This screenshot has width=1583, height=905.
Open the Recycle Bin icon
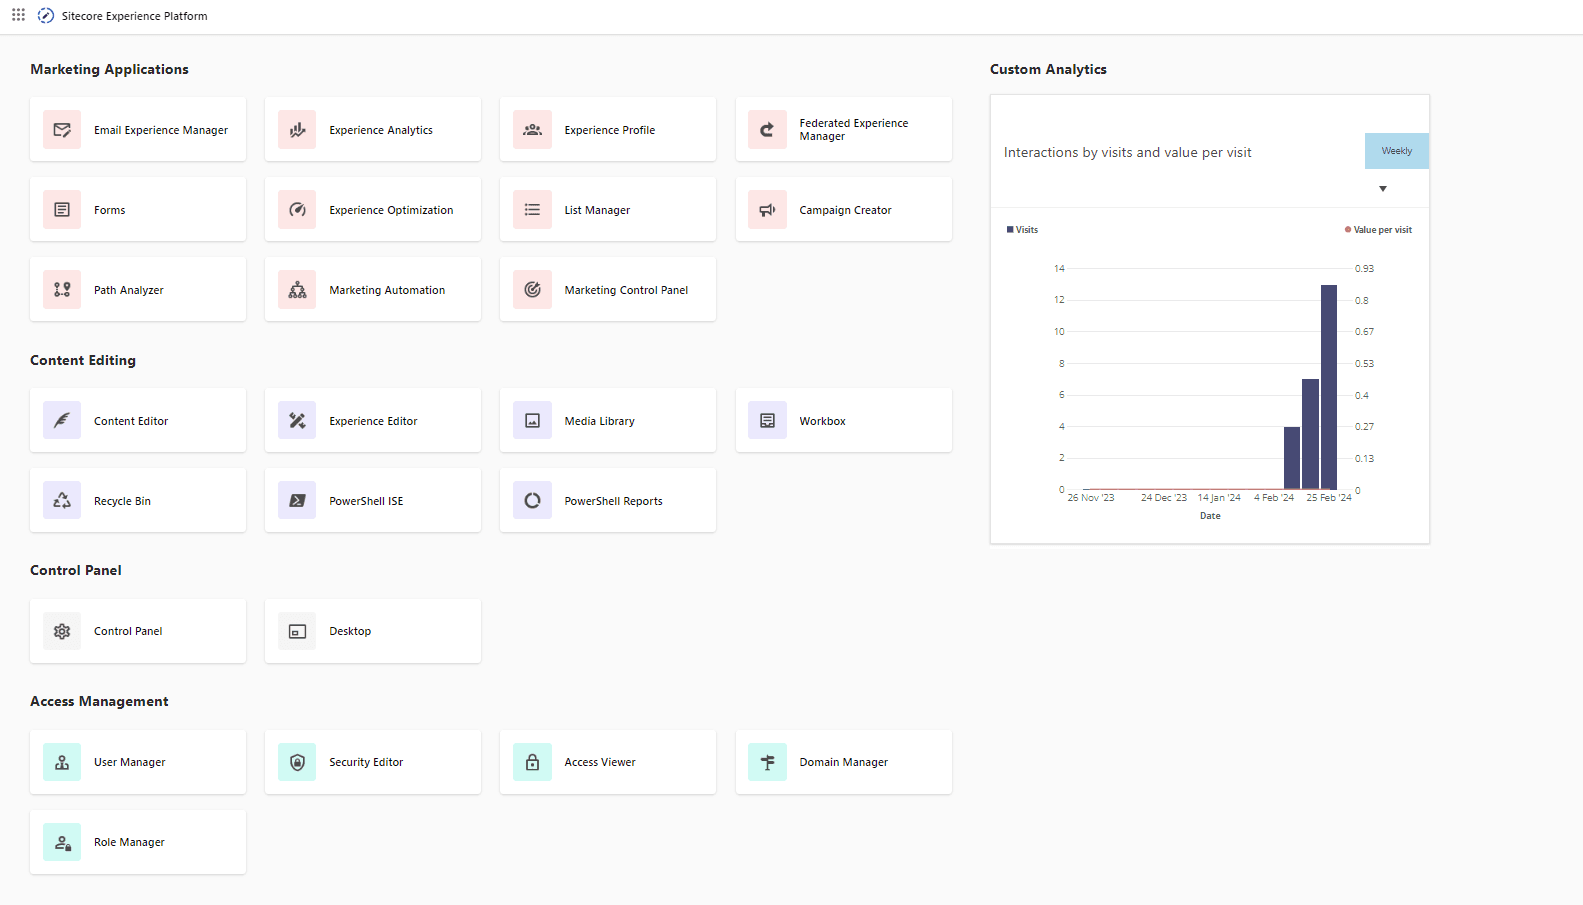[x=62, y=501]
